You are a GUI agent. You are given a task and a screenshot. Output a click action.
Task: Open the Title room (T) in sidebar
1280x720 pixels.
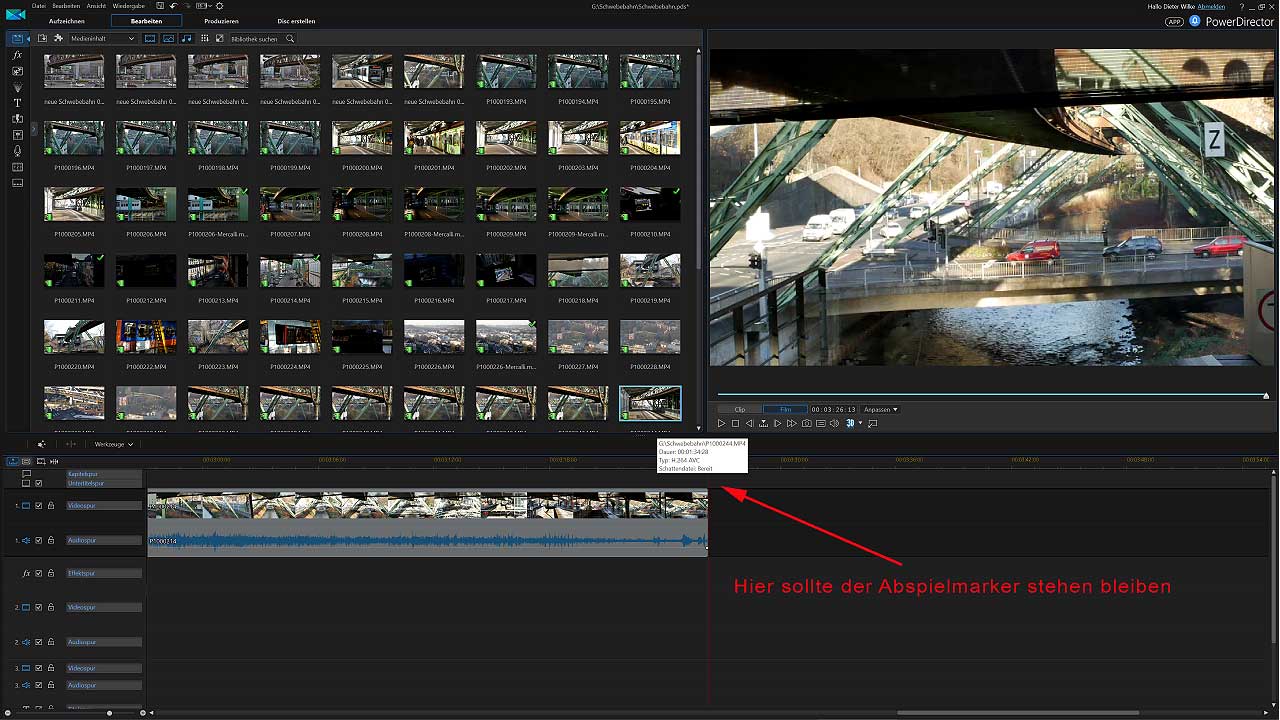tap(17, 103)
